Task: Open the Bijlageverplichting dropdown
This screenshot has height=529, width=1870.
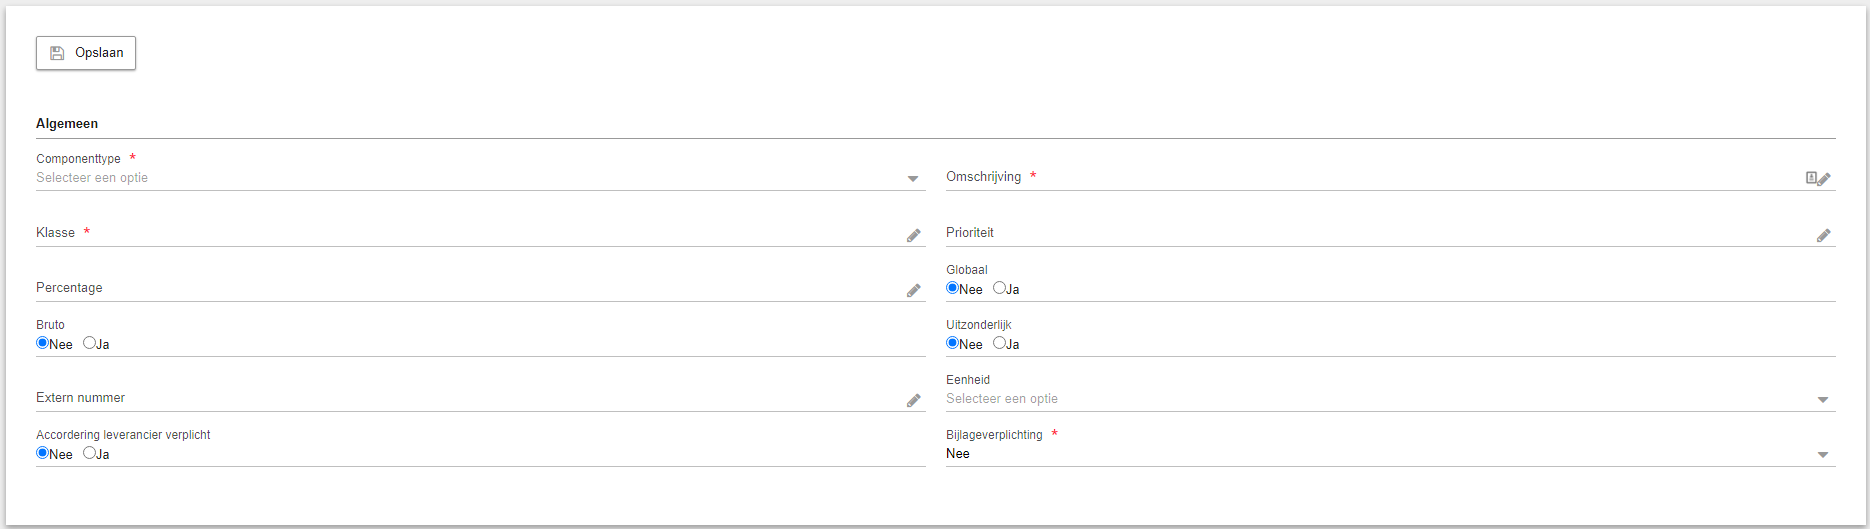Action: point(1390,454)
